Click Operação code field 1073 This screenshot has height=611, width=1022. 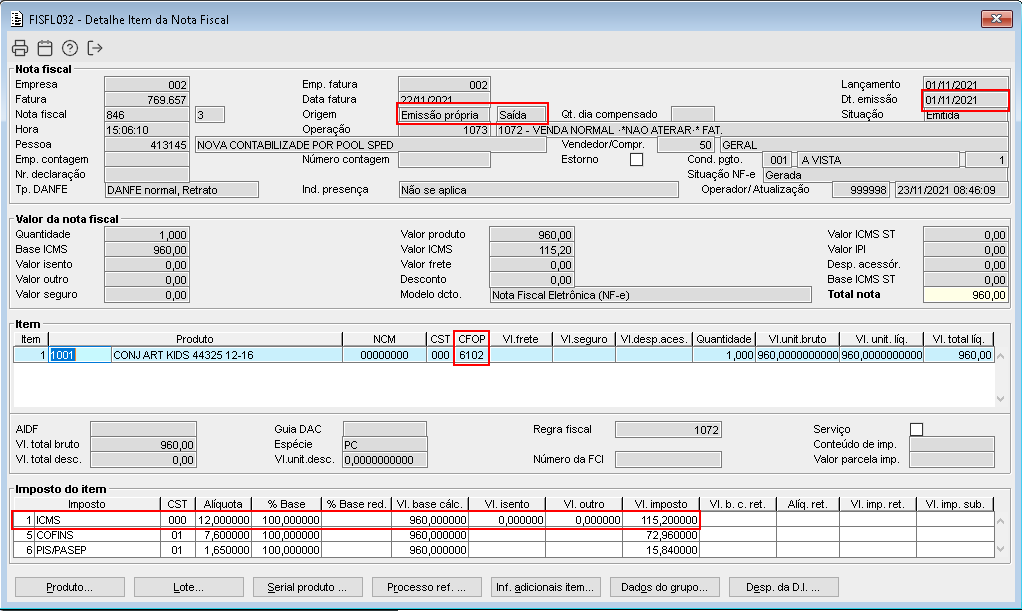pyautogui.click(x=444, y=130)
